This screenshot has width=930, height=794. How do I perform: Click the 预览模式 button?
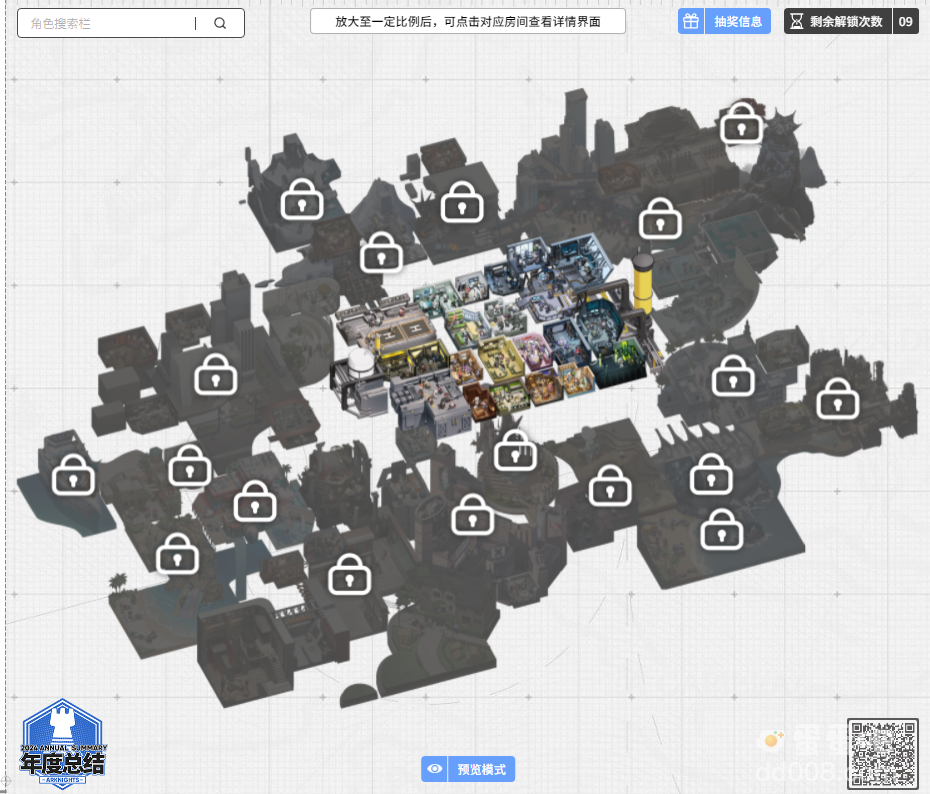[481, 769]
